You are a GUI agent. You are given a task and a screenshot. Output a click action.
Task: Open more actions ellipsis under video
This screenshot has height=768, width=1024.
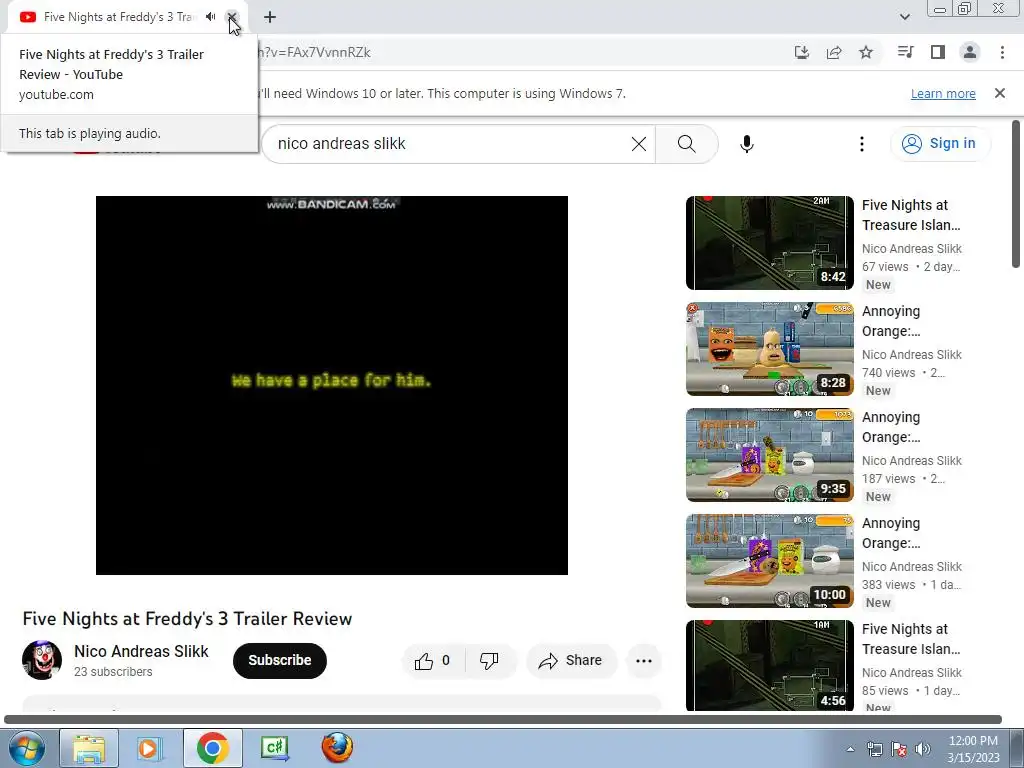644,661
